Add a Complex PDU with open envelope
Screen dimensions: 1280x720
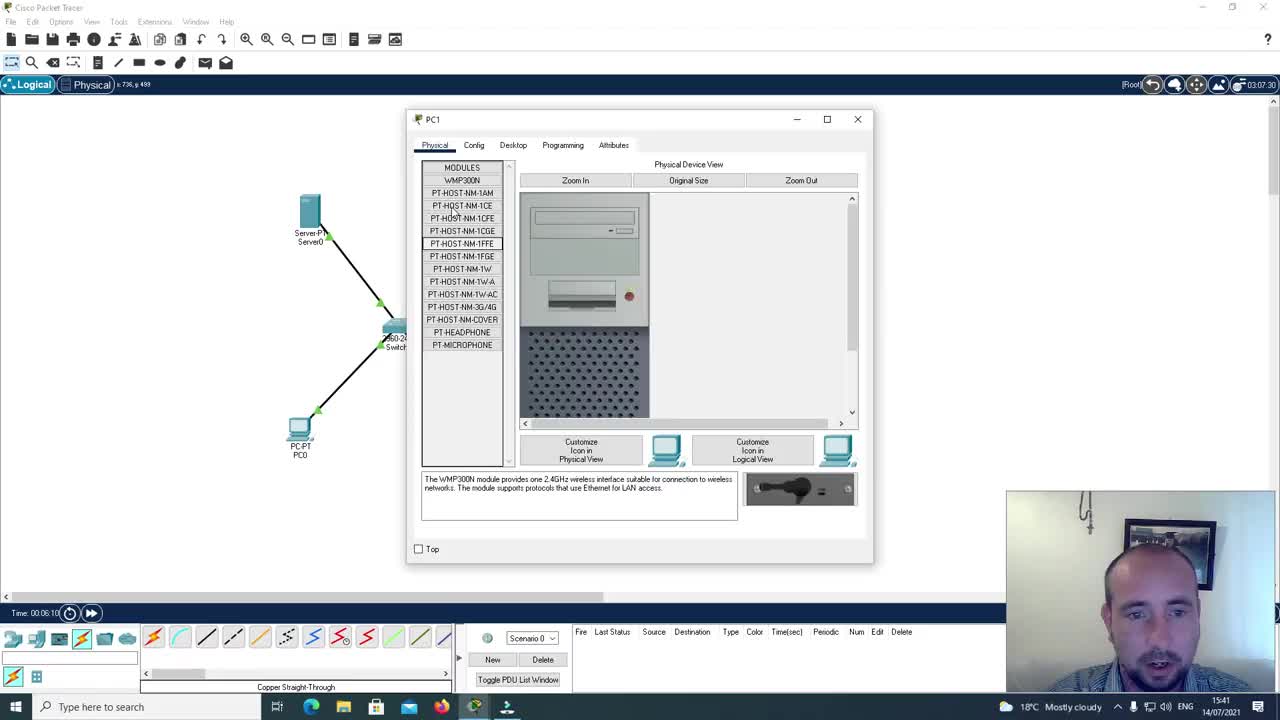[226, 62]
